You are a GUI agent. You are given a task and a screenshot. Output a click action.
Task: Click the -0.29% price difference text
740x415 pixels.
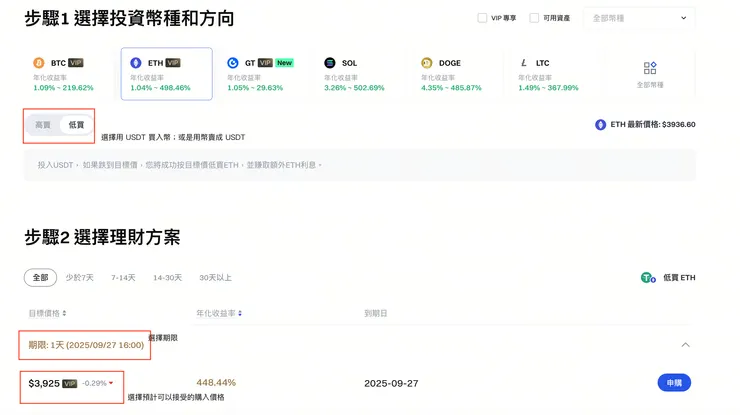[94, 383]
